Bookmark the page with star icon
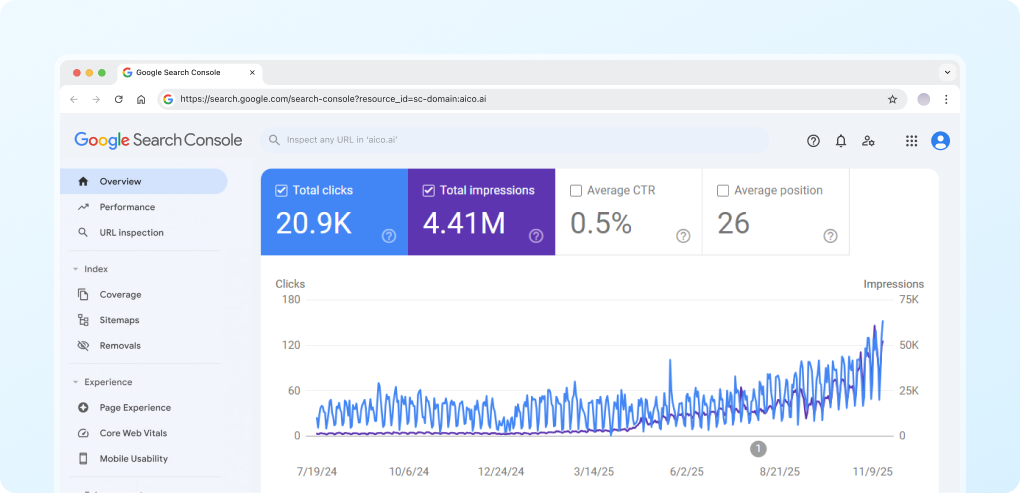 tap(892, 100)
